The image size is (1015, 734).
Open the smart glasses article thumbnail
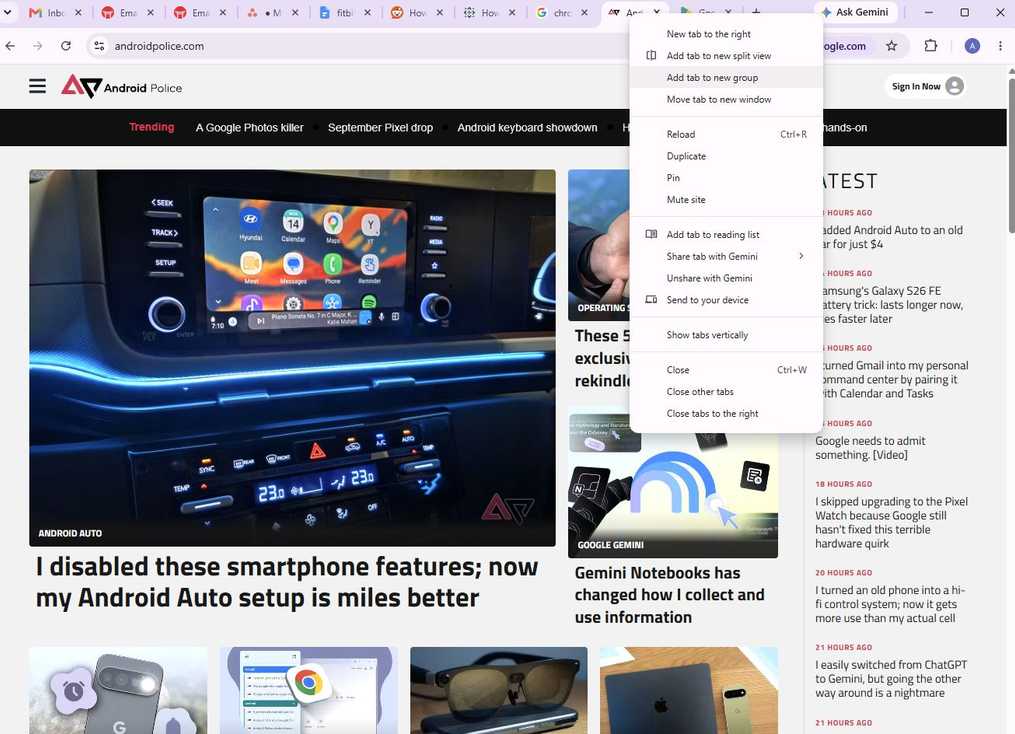point(498,690)
